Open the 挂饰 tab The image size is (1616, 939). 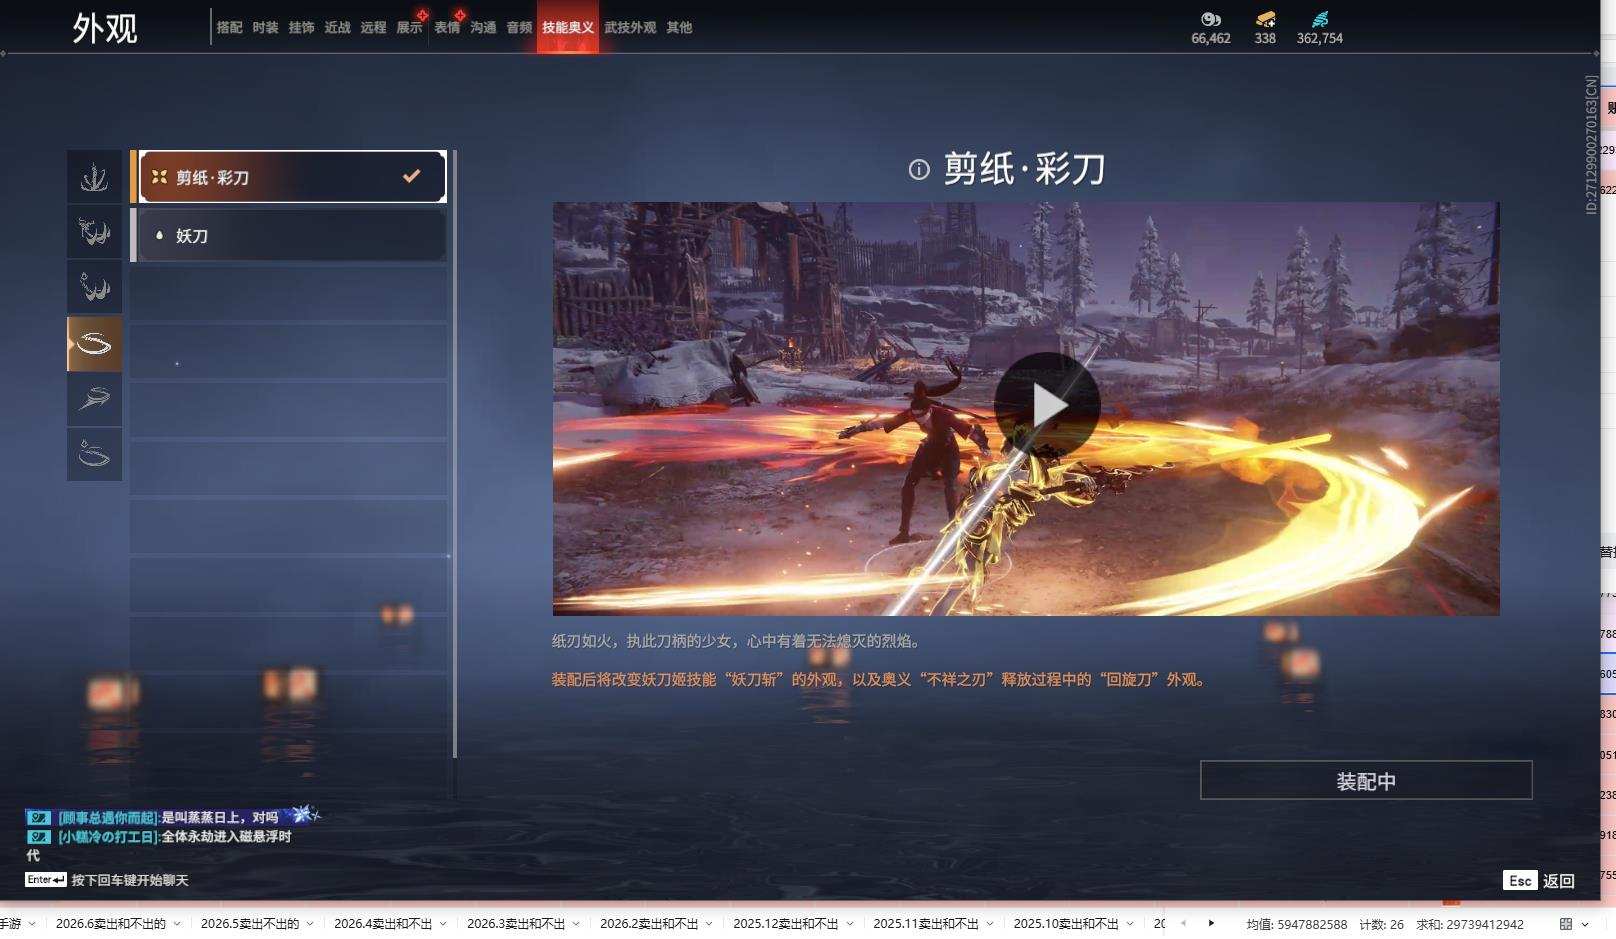[301, 27]
